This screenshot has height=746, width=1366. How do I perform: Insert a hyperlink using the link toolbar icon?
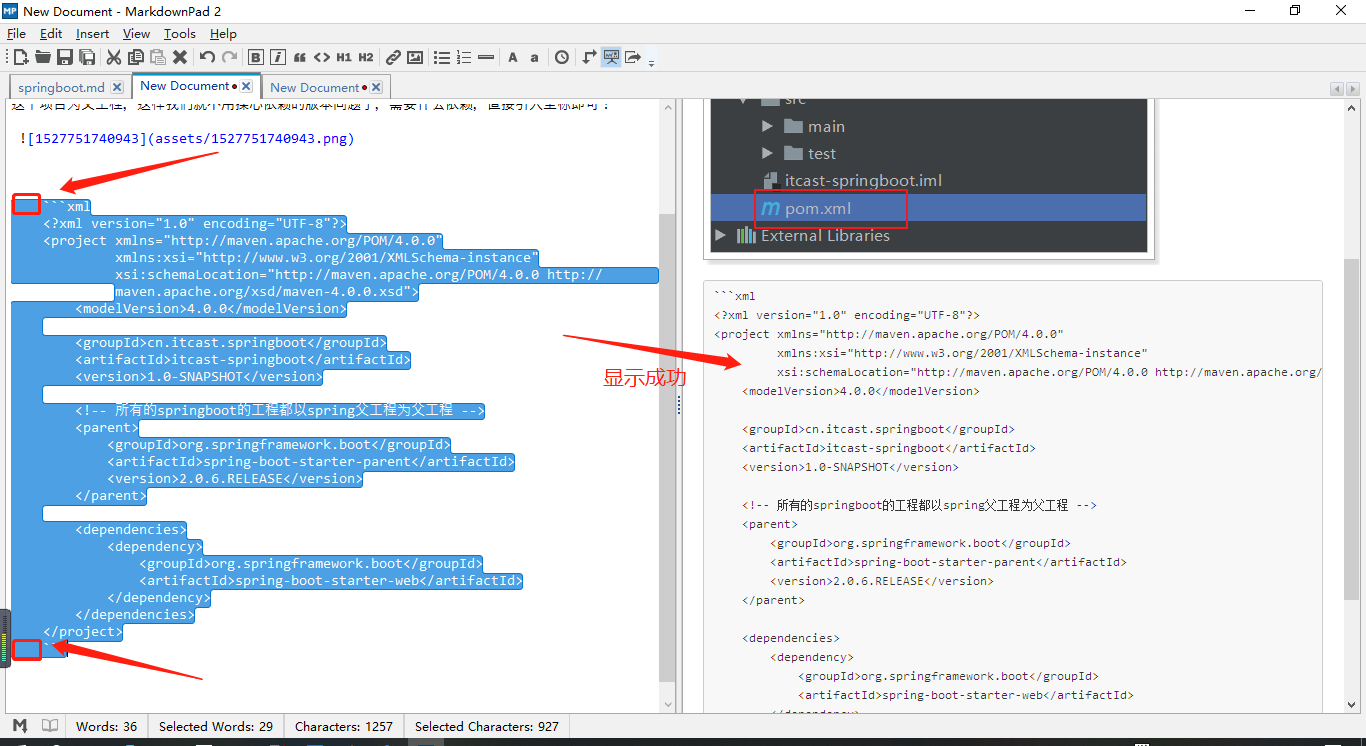pyautogui.click(x=393, y=57)
